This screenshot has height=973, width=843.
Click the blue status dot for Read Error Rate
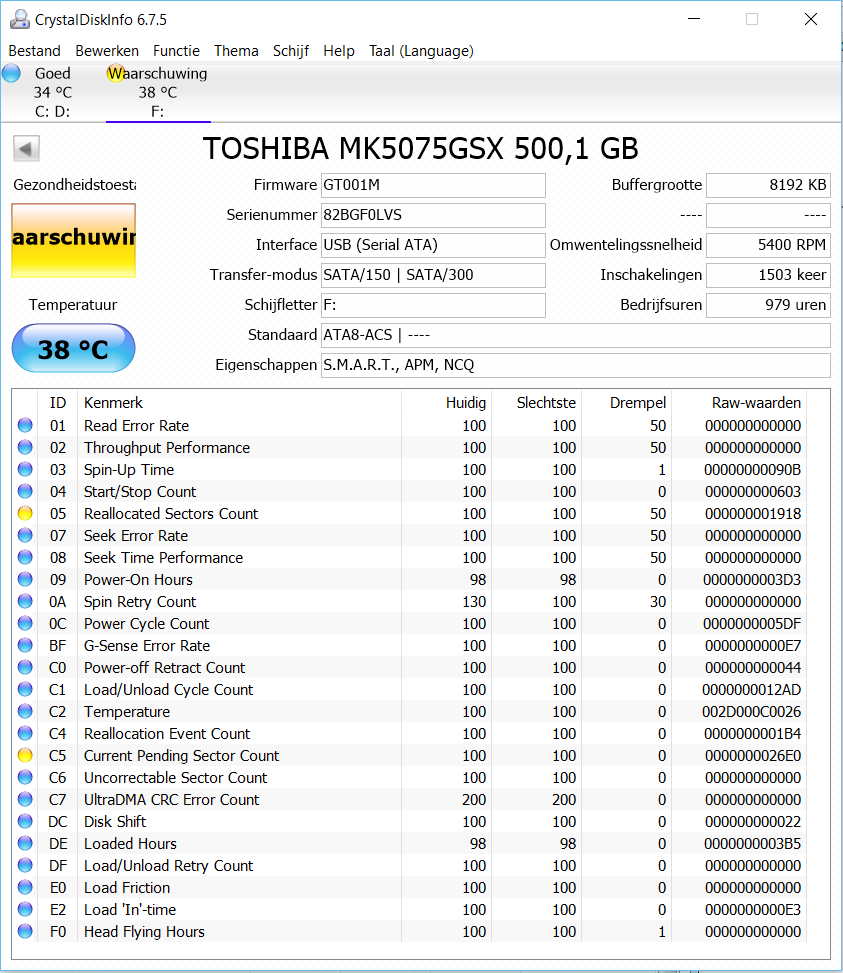point(25,426)
